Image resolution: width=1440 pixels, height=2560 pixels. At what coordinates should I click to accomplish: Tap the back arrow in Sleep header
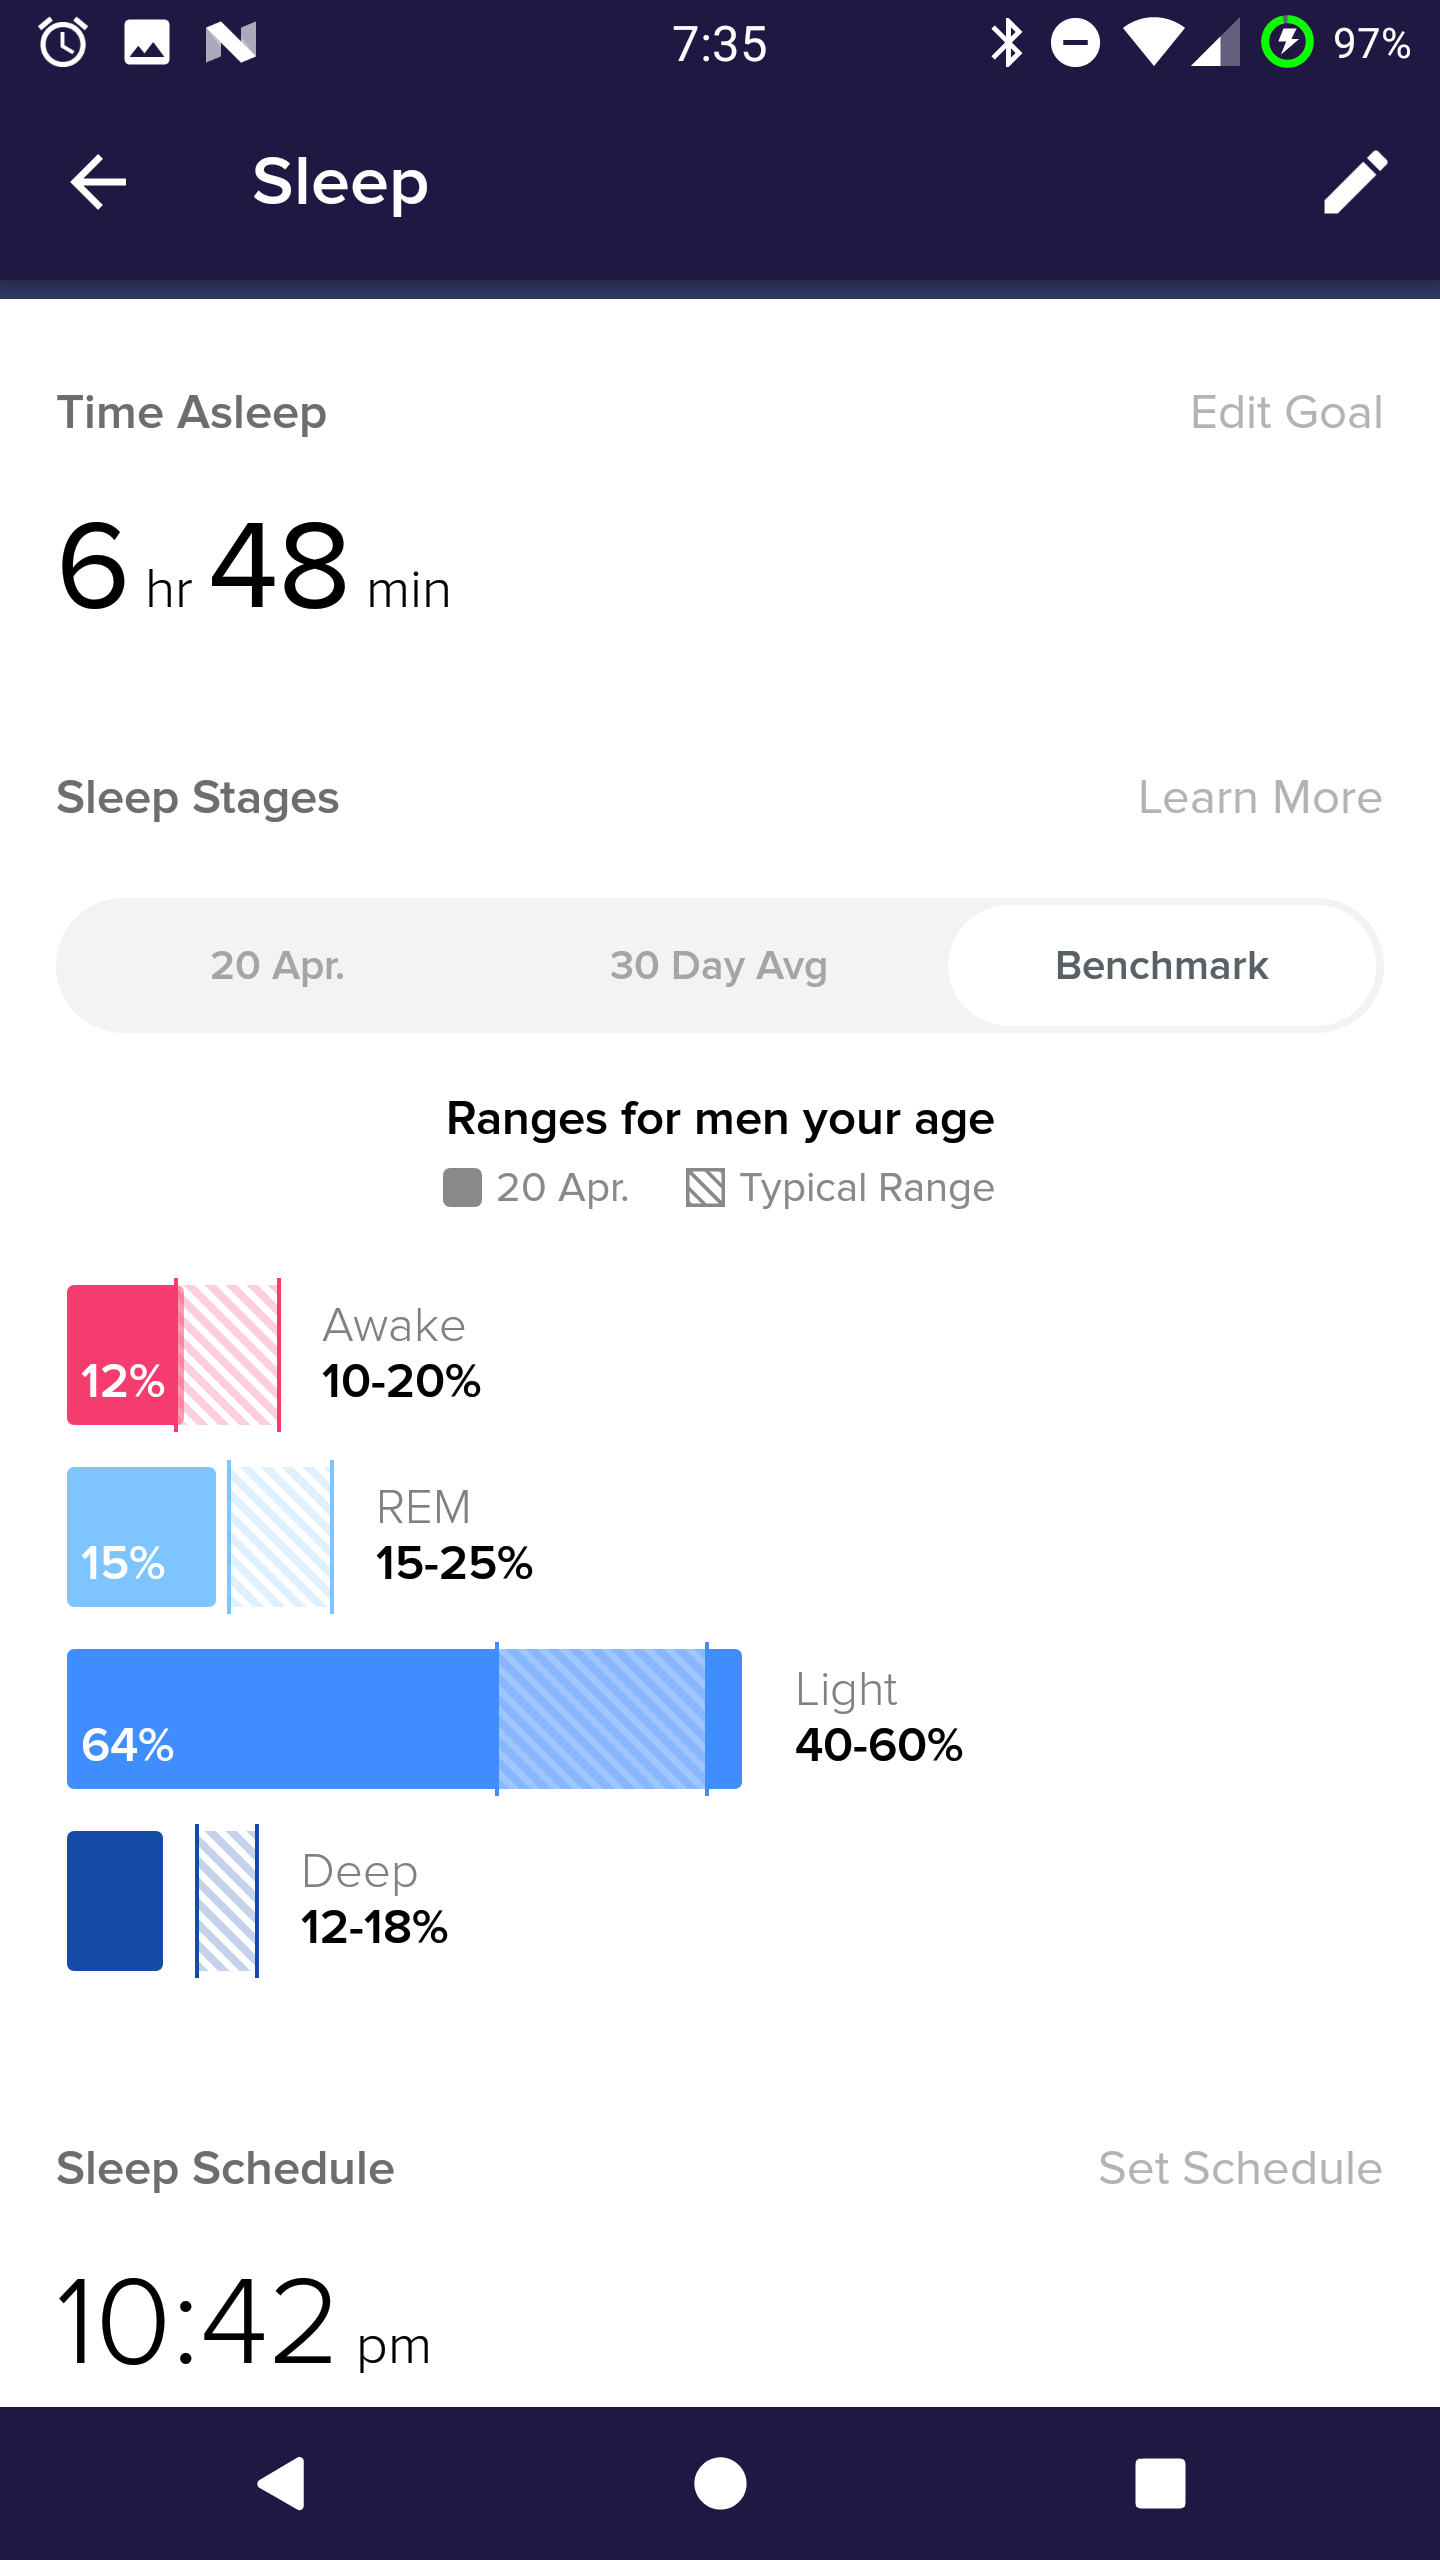(x=98, y=182)
